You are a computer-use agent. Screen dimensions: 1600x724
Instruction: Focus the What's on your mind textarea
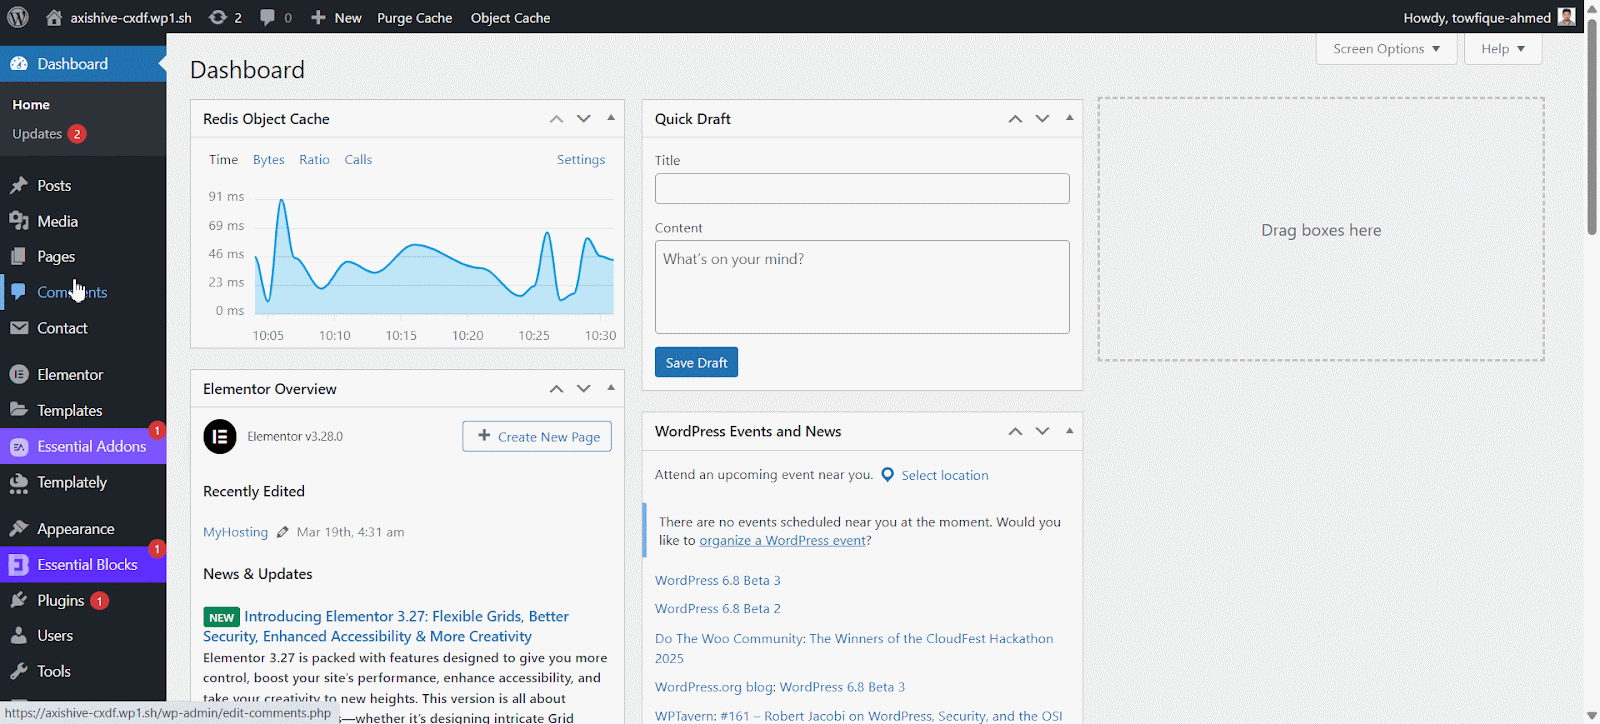pos(862,287)
